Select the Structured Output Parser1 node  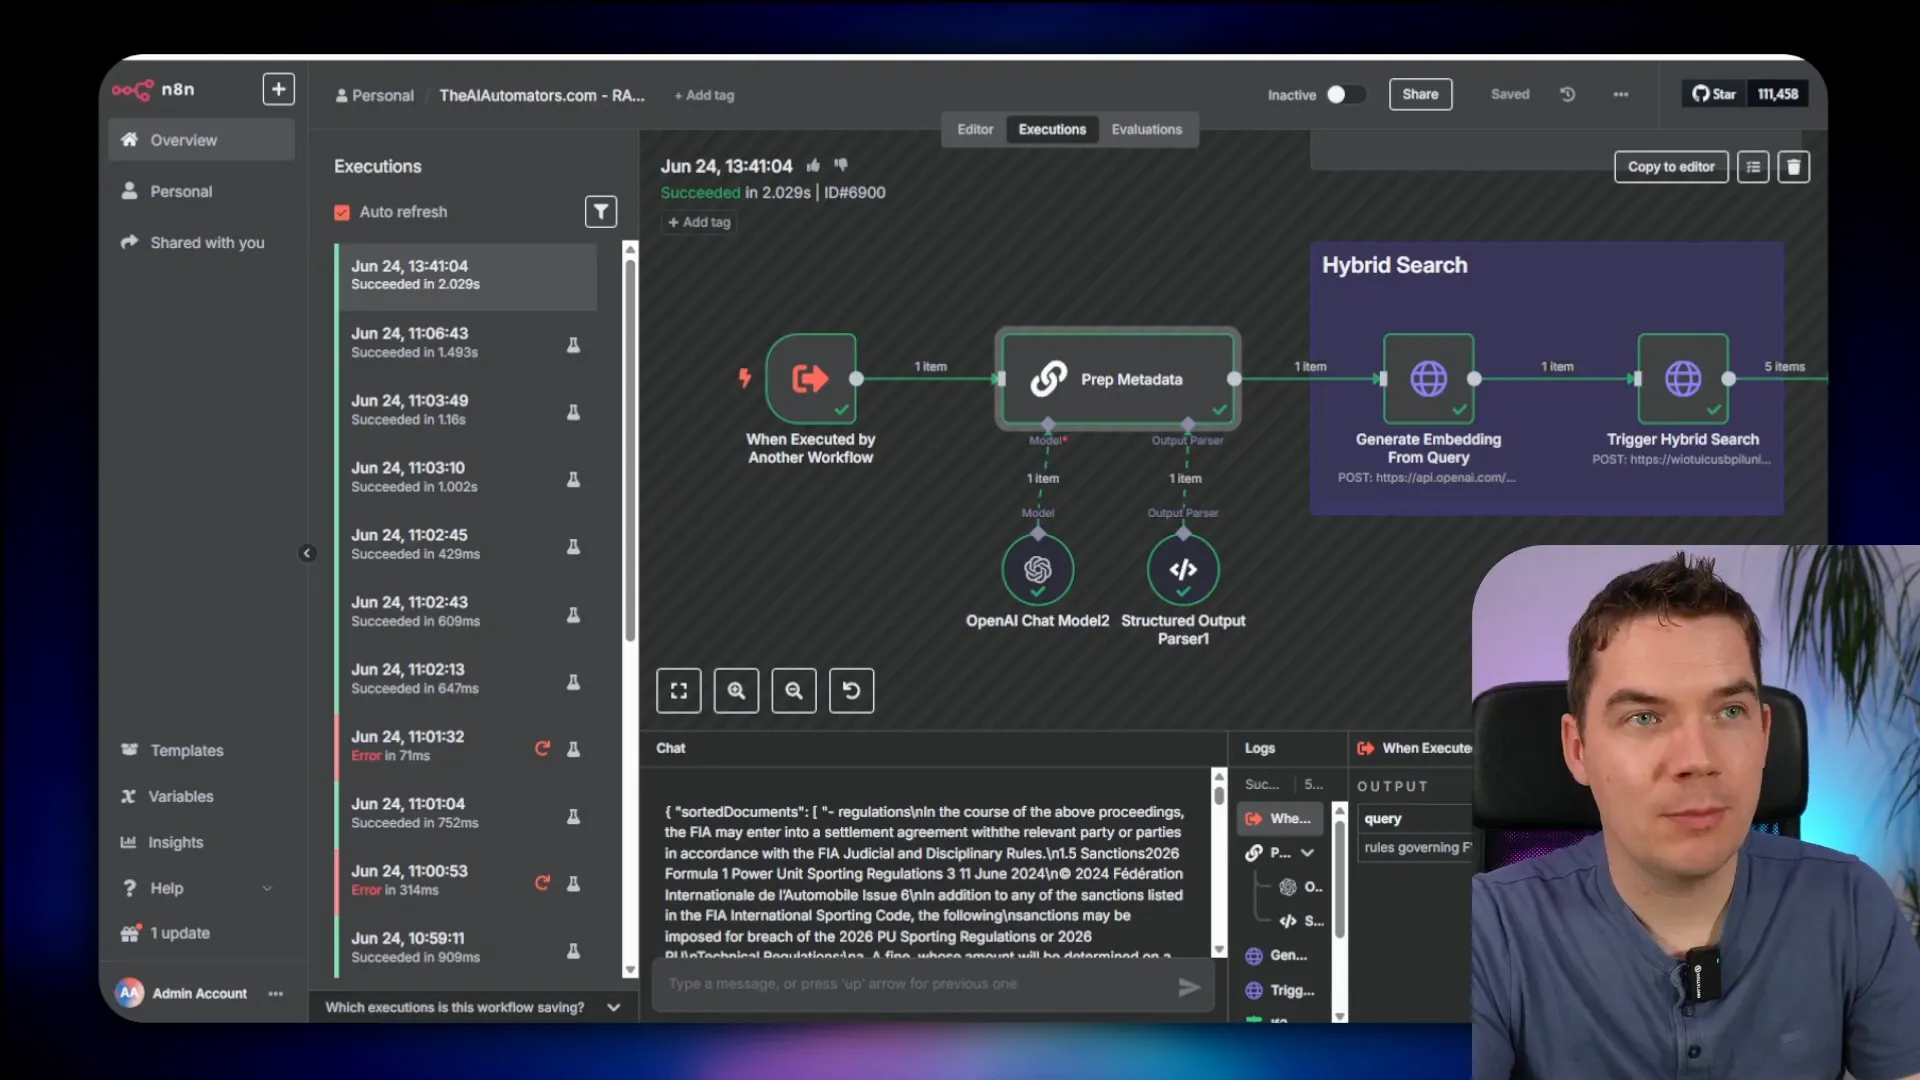pyautogui.click(x=1183, y=569)
